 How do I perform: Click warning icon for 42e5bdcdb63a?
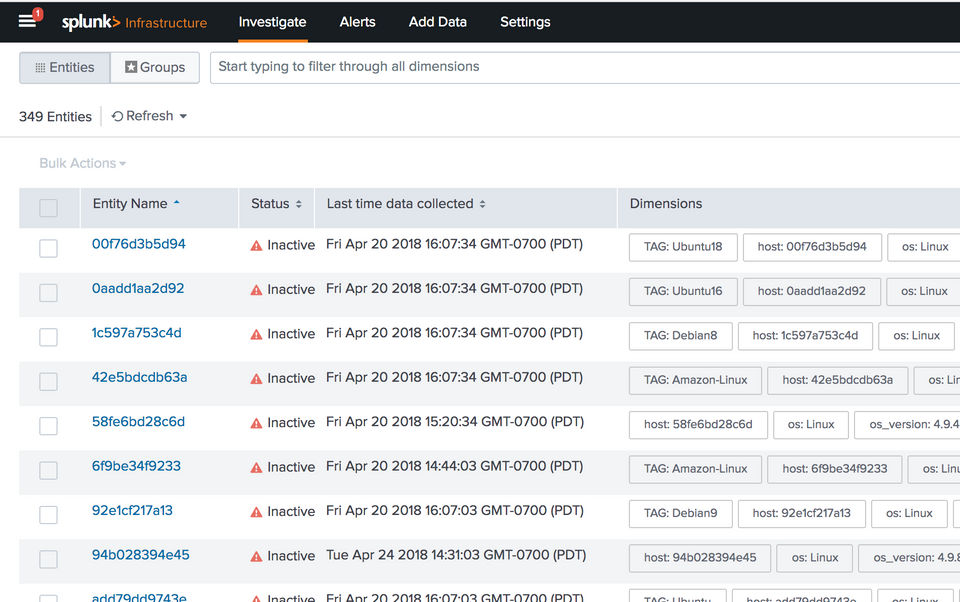(257, 379)
